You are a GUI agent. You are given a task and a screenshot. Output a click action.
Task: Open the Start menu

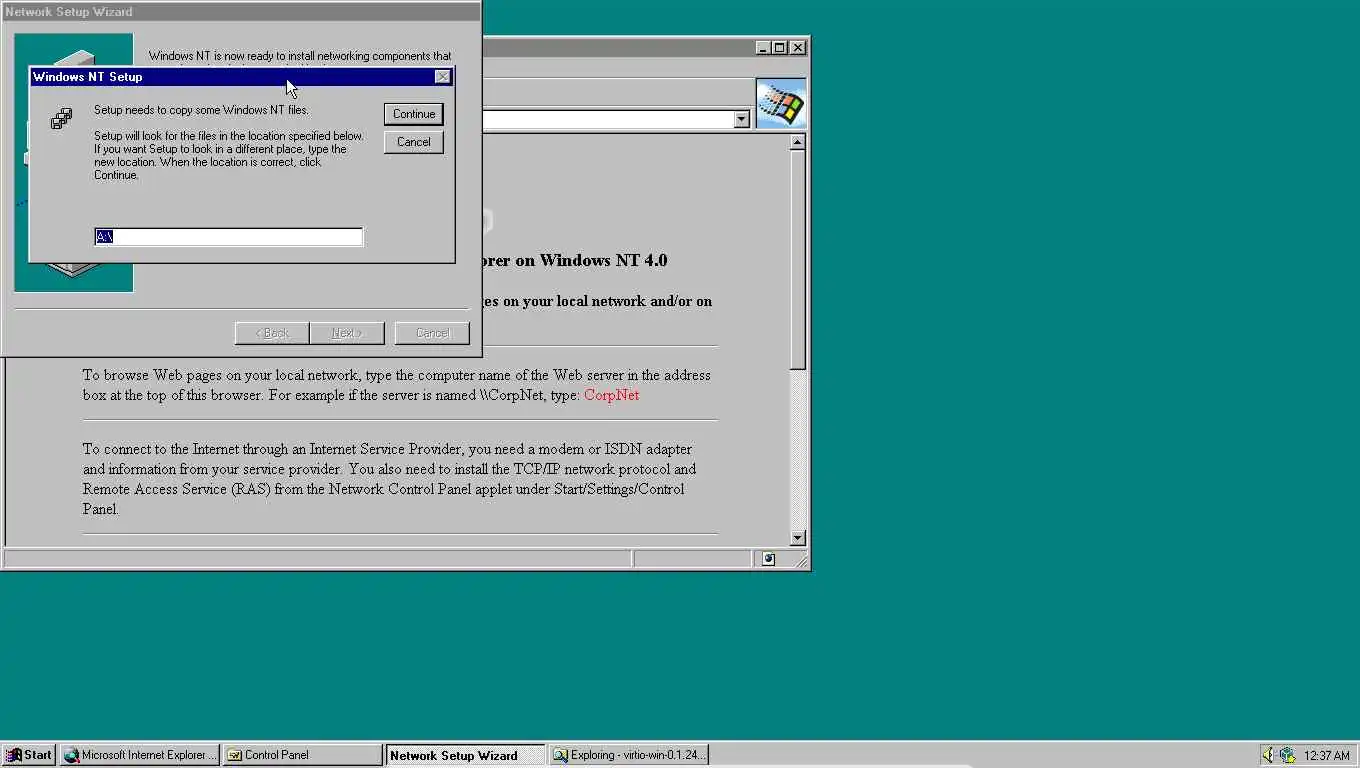(x=28, y=755)
